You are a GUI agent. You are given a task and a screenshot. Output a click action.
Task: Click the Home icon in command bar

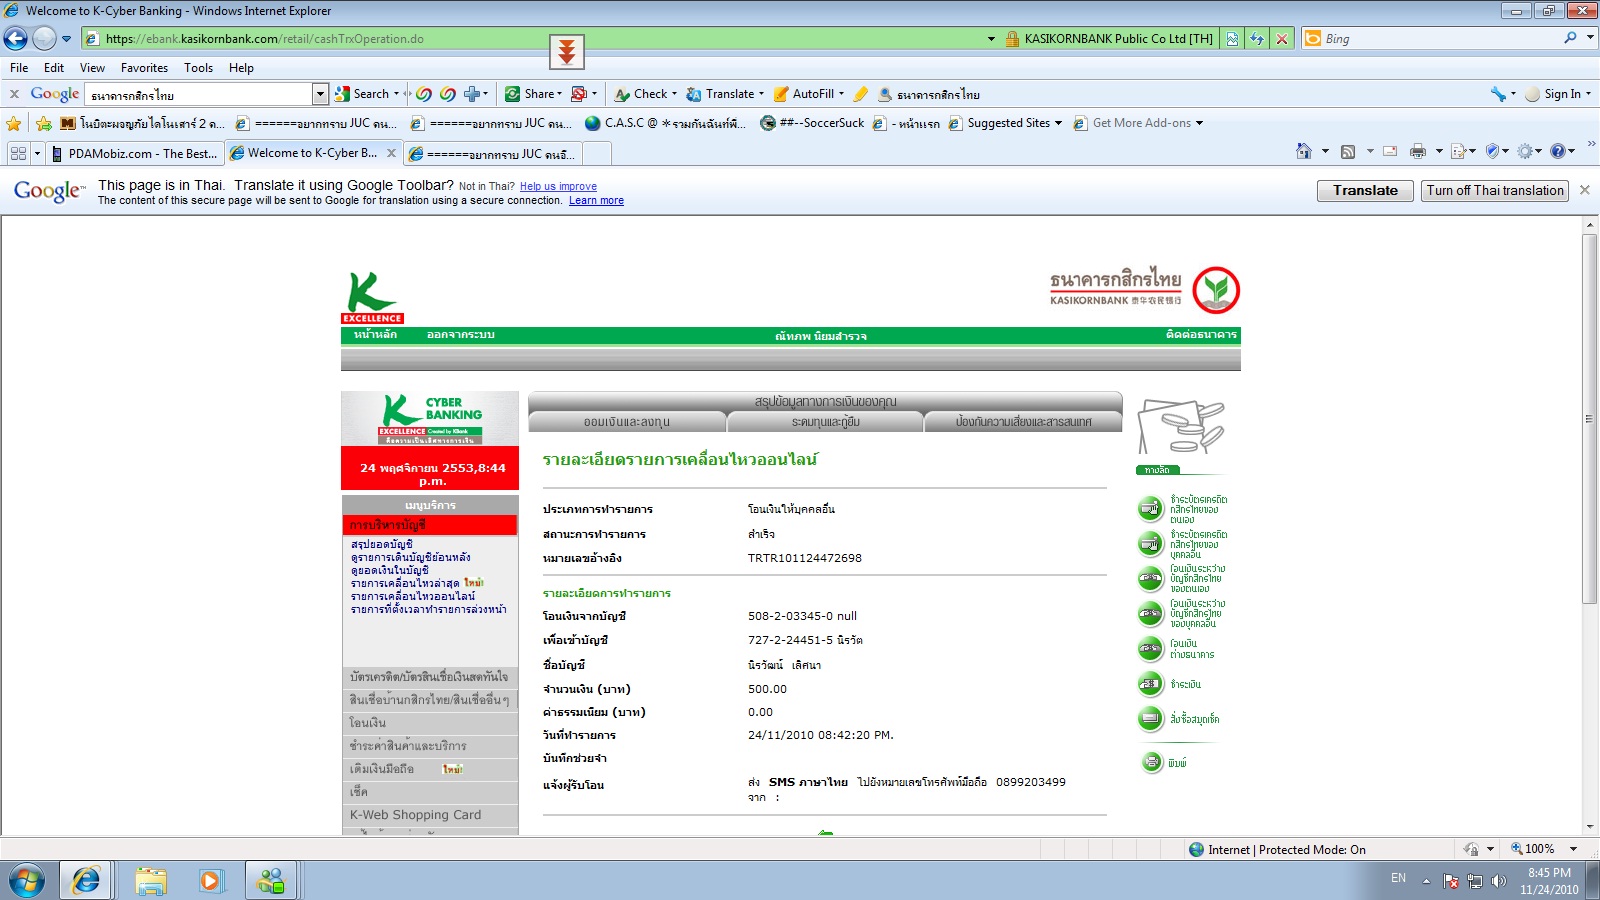pos(1303,152)
